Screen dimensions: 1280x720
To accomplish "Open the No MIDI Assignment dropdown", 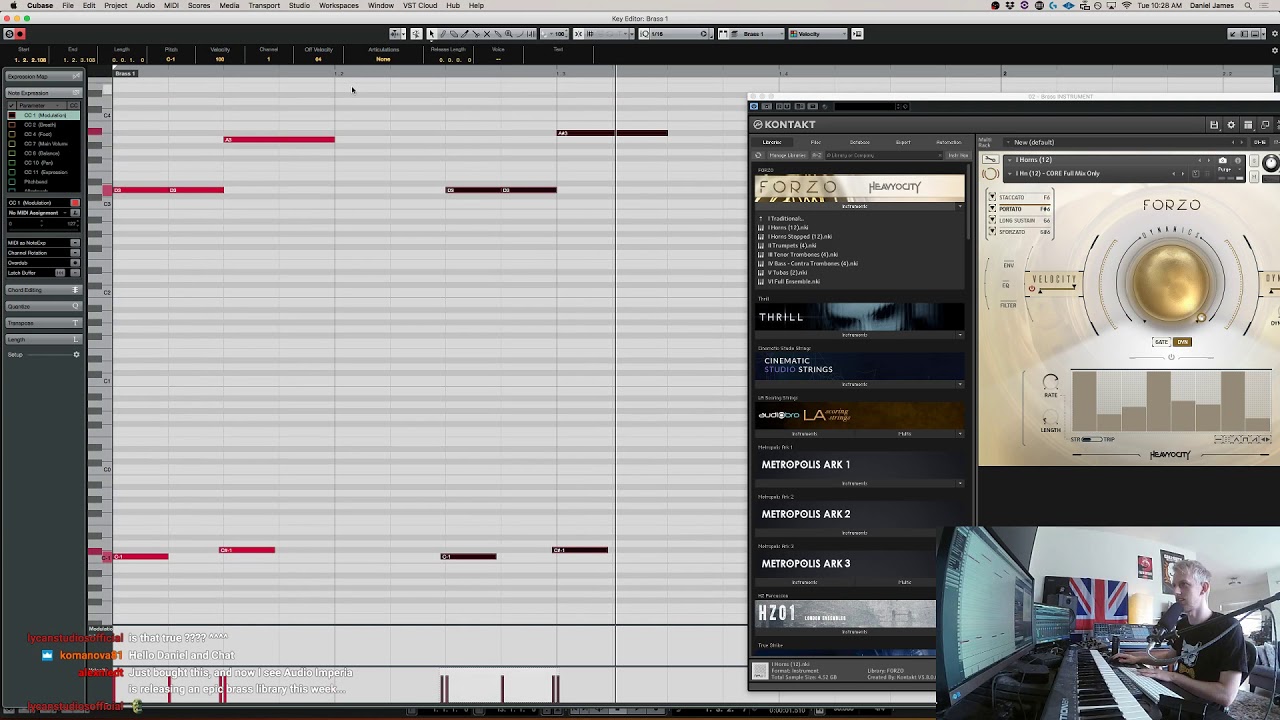I will (38, 213).
